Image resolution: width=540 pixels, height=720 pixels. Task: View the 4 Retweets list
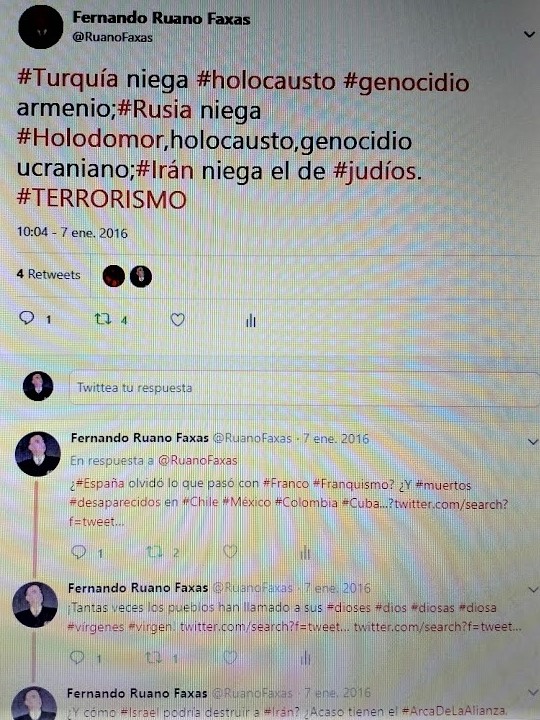[x=49, y=275]
